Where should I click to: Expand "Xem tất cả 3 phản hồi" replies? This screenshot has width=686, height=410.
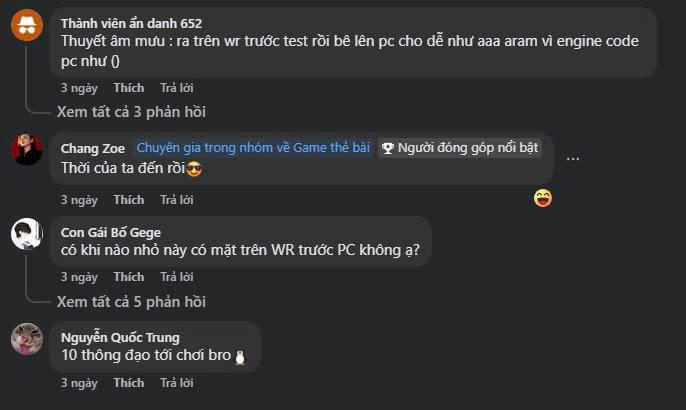tap(131, 112)
